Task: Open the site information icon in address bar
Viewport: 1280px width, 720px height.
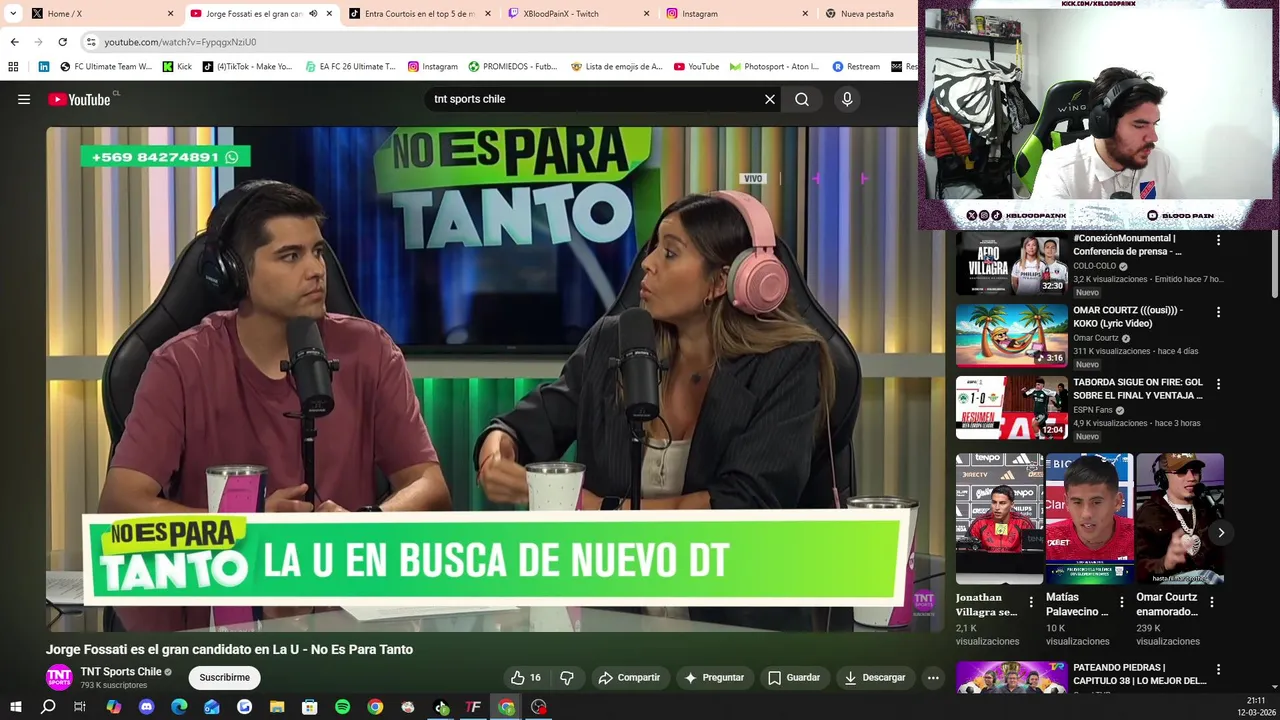Action: point(91,42)
